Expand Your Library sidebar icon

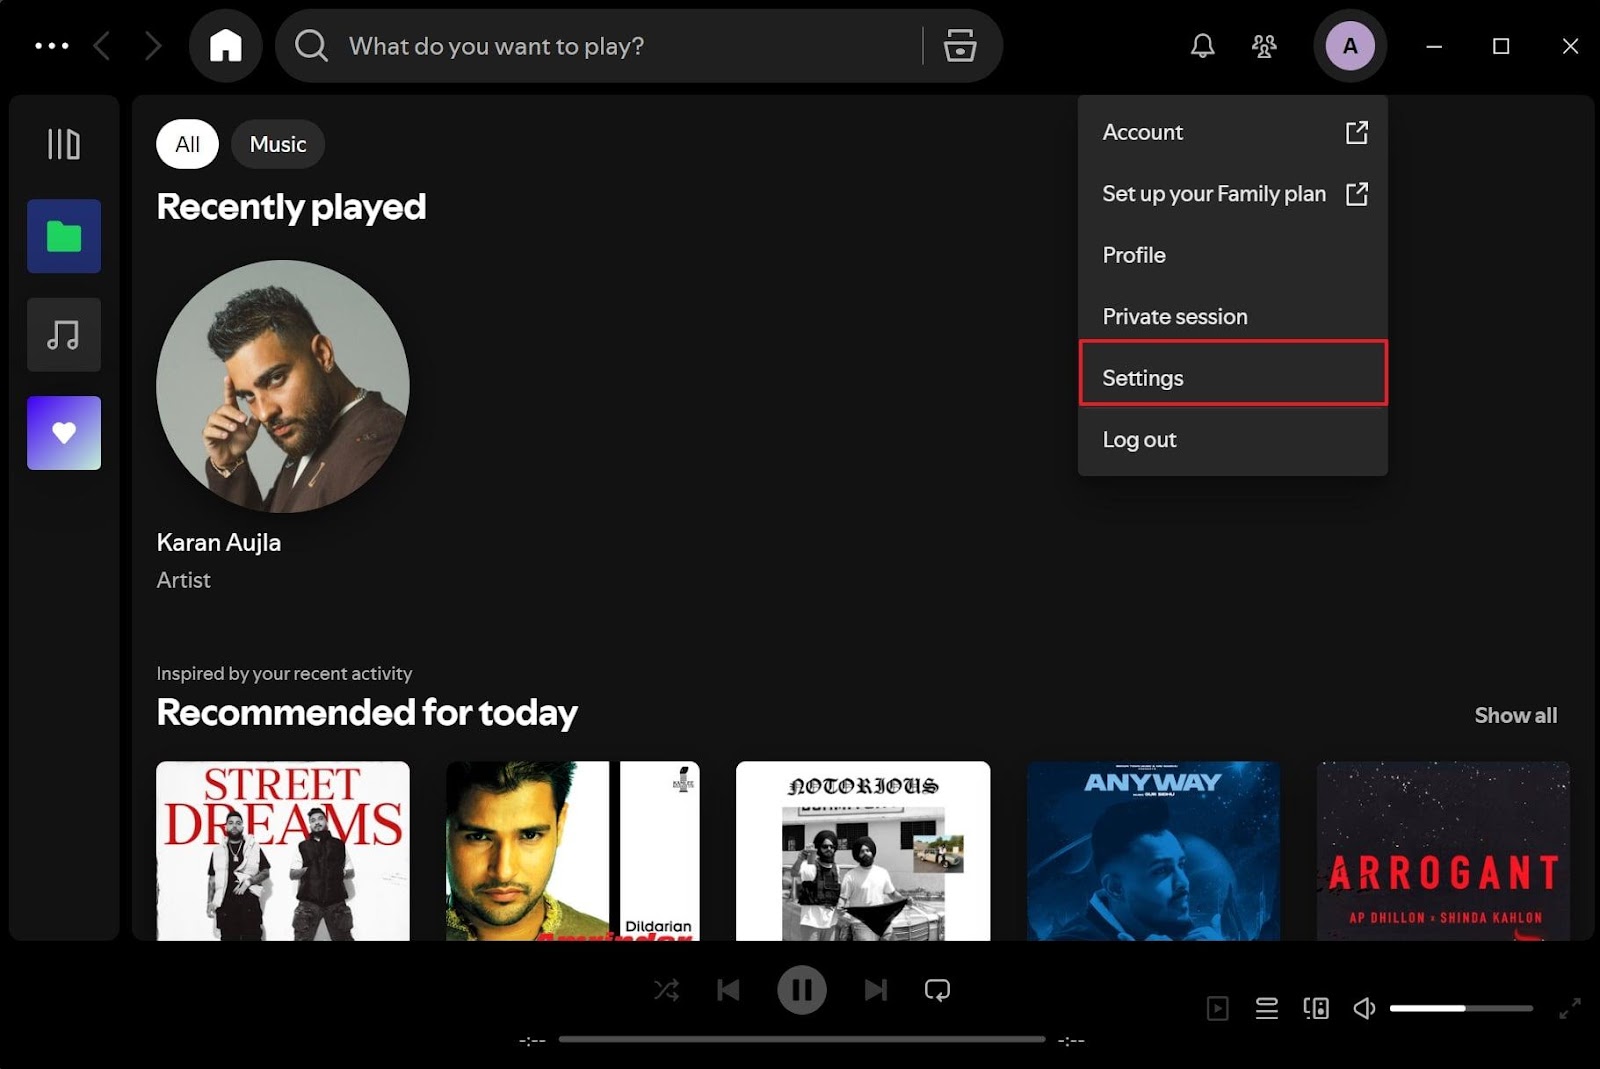pyautogui.click(x=64, y=144)
